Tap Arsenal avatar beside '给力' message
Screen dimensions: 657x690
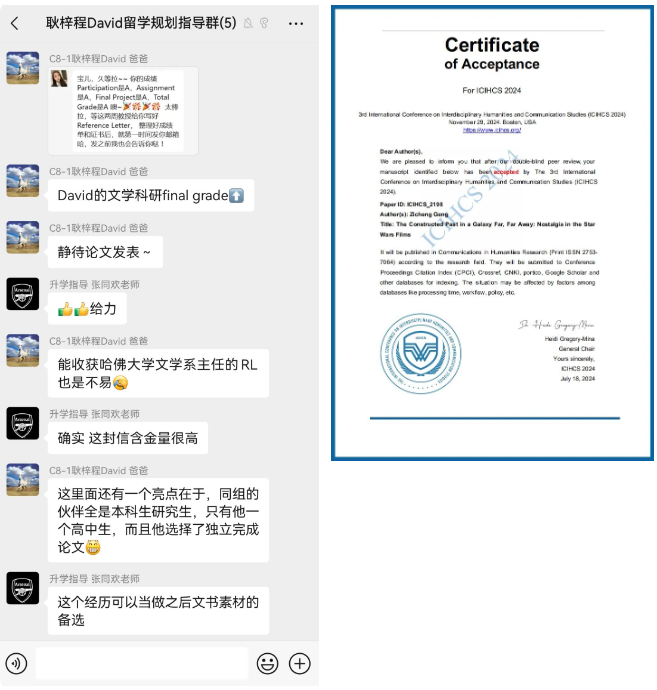click(22, 294)
